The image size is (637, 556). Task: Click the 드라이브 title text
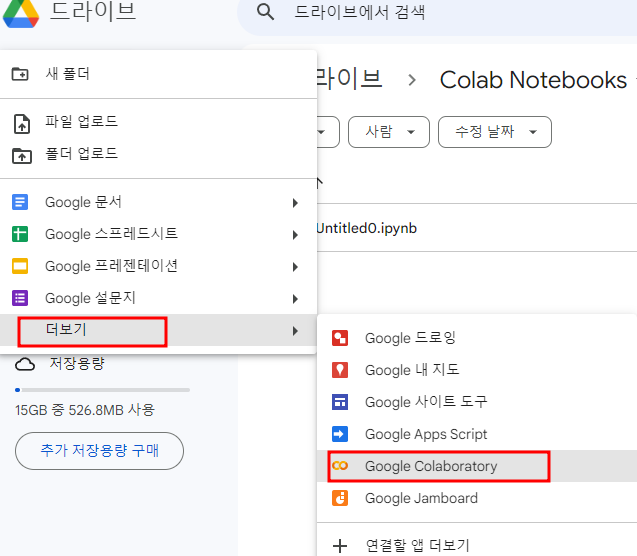coord(93,11)
